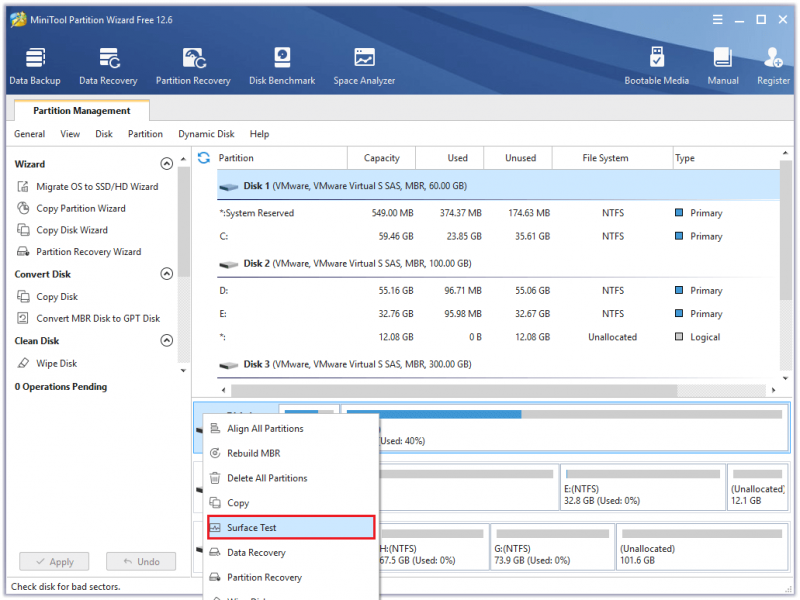Open the hamburger menu in title bar

[717, 20]
